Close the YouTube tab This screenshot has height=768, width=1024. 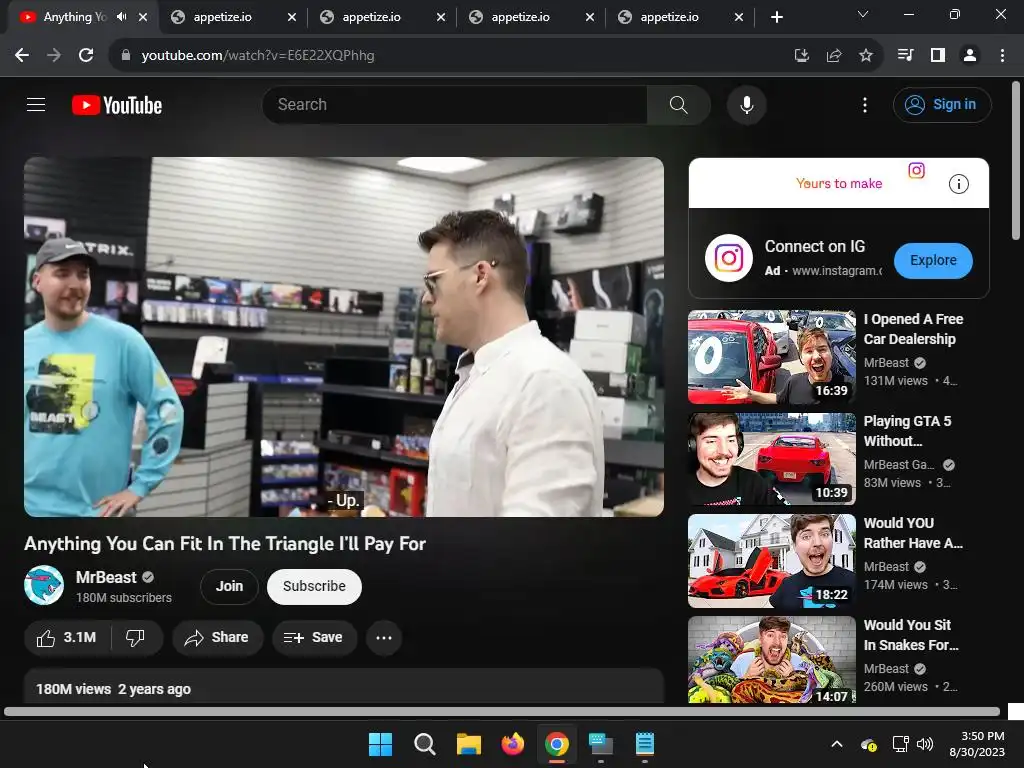[x=143, y=17]
